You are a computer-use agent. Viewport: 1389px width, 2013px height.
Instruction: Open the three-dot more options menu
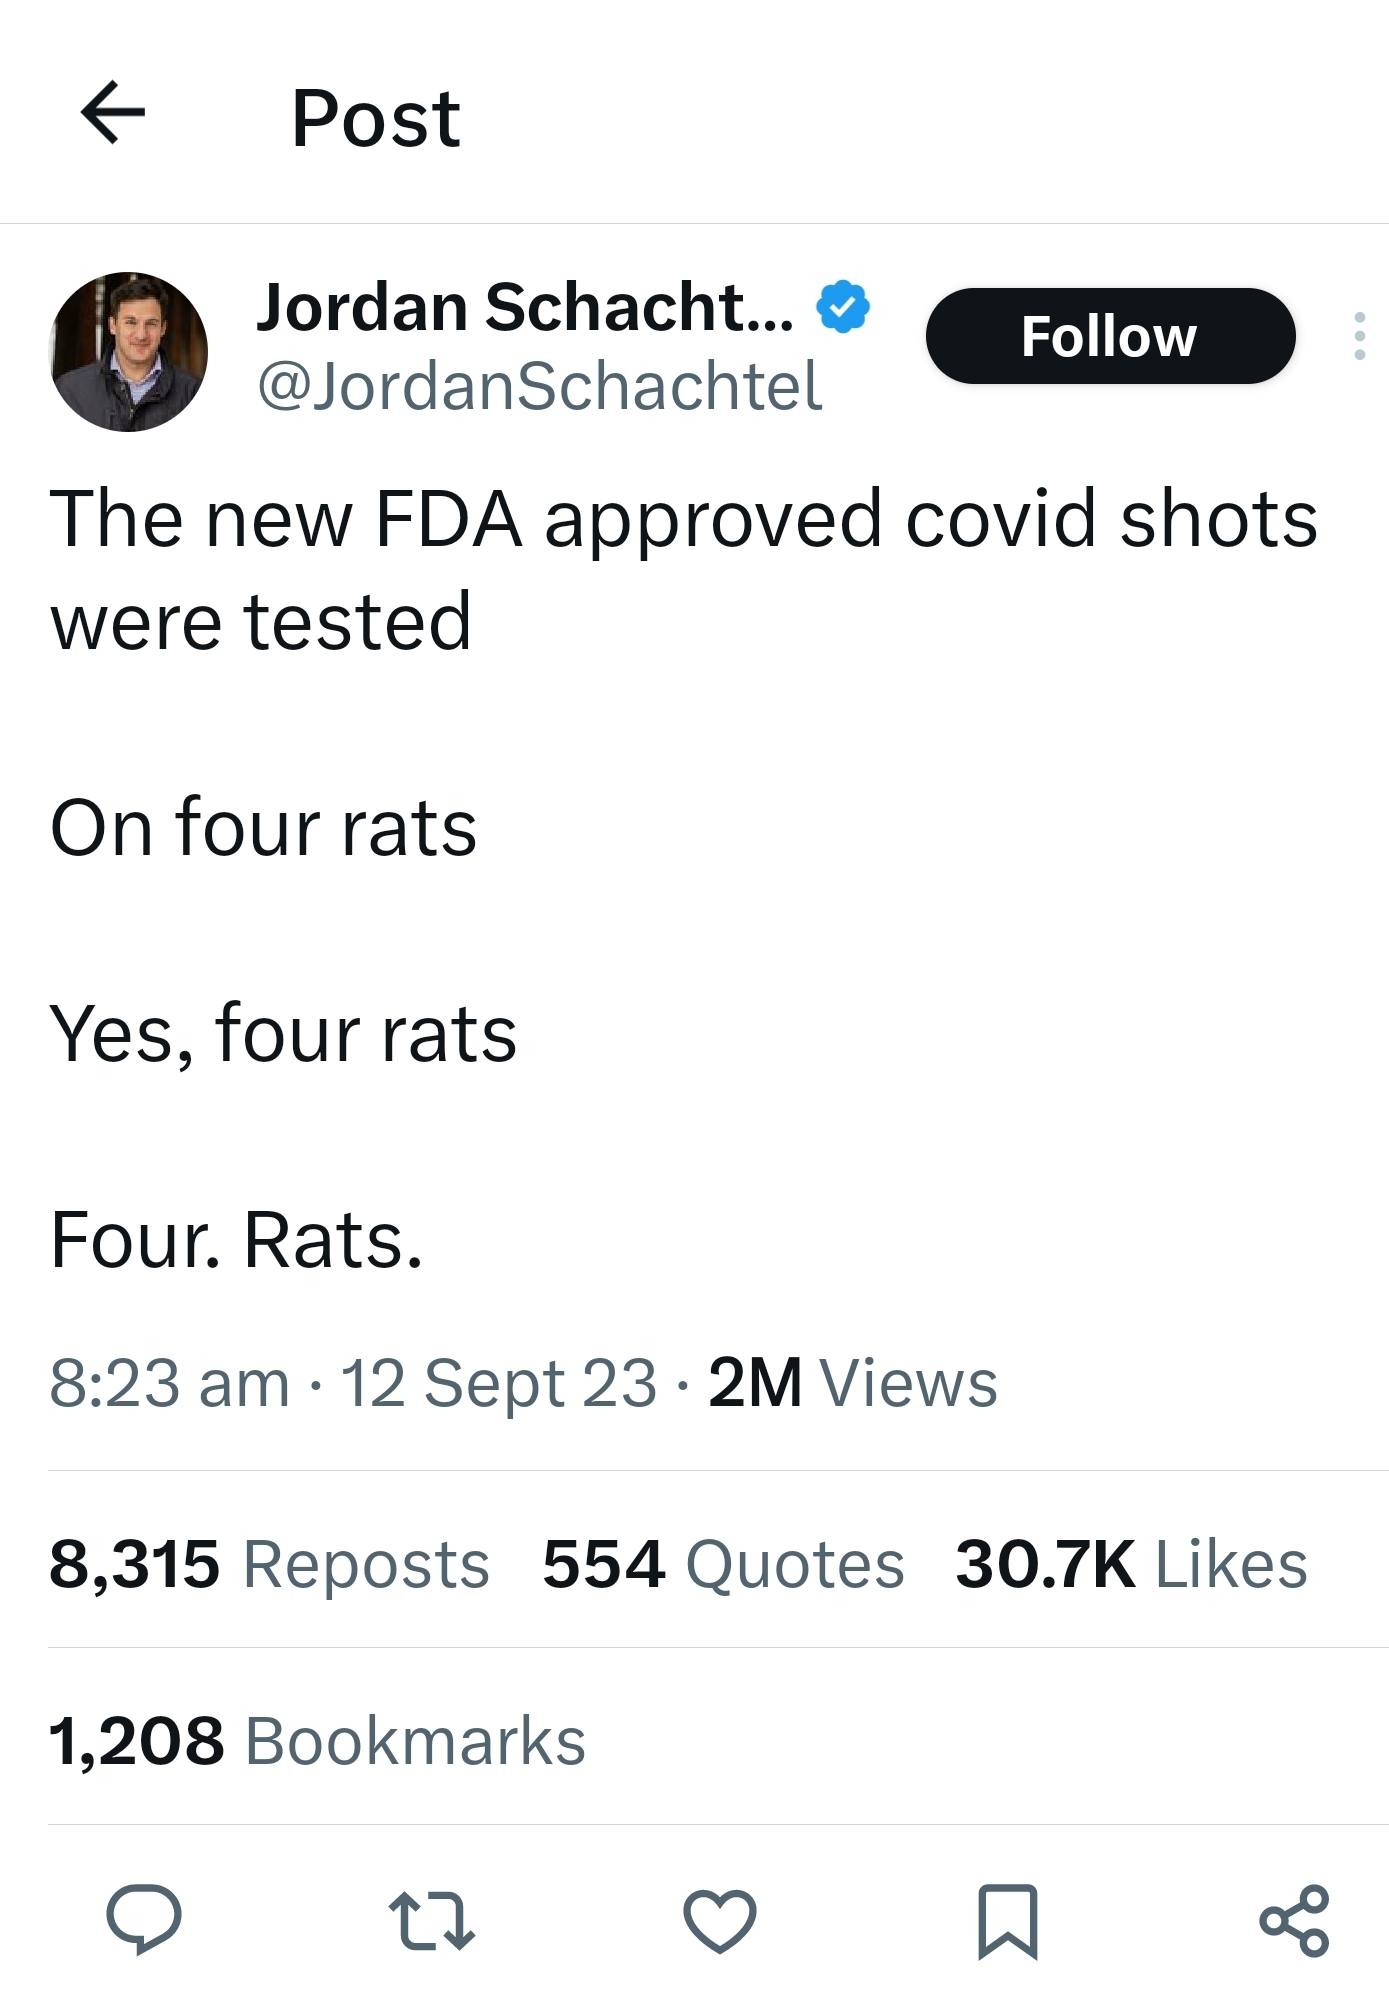[x=1359, y=336]
